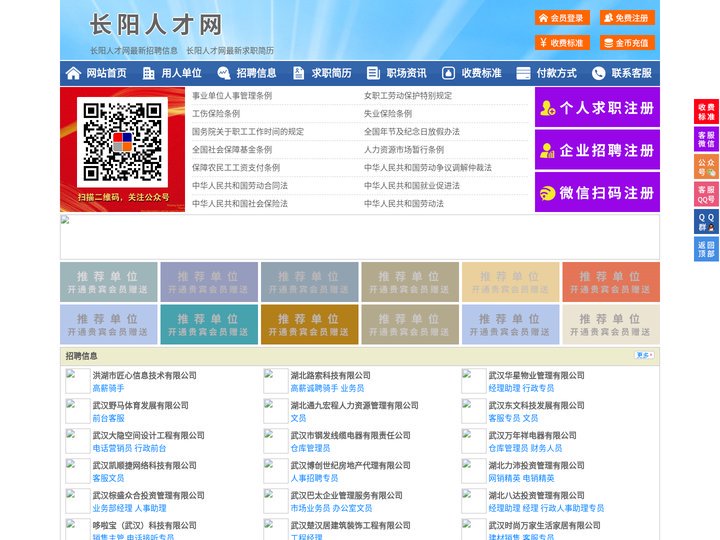Open 招聘信息 navigation item
The height and width of the screenshot is (540, 720).
[x=256, y=73]
